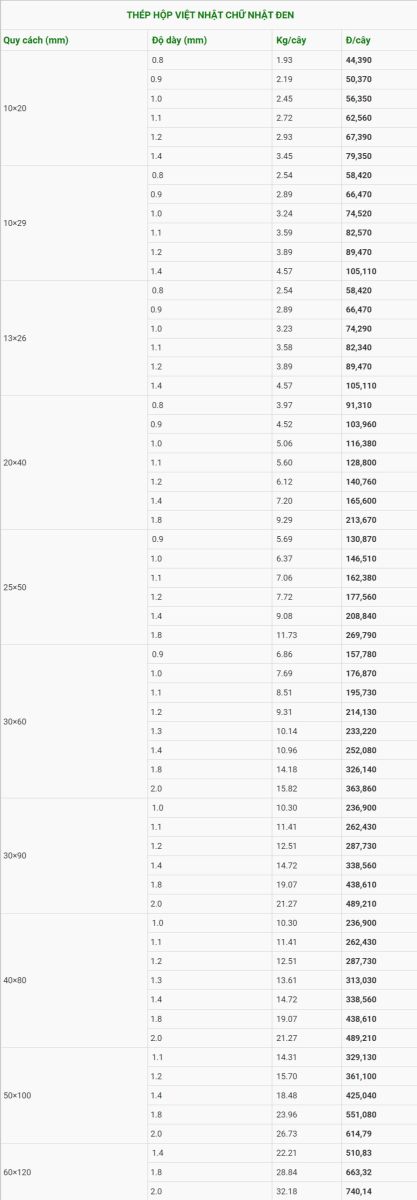Select the 50×100 size cell
Image resolution: width=417 pixels, height=1200 pixels.
tap(74, 1095)
